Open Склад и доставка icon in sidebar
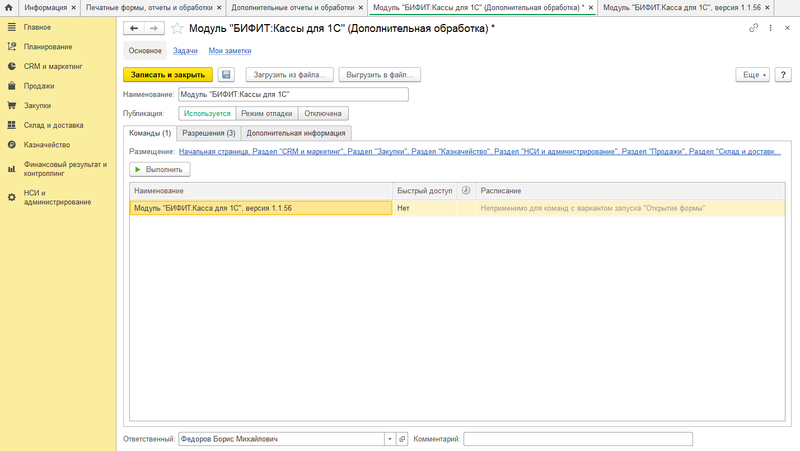The height and width of the screenshot is (451, 800). pyautogui.click(x=12, y=125)
